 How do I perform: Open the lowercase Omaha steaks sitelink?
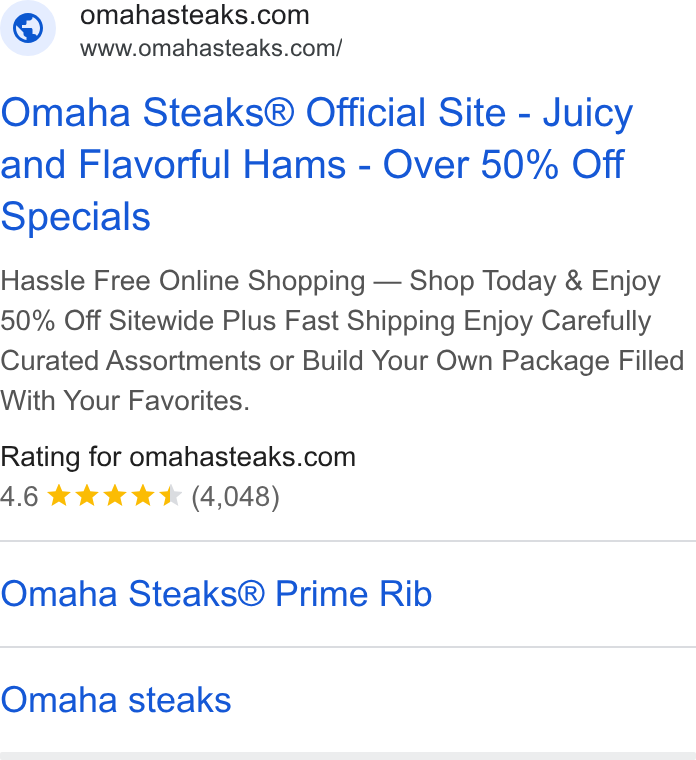116,699
